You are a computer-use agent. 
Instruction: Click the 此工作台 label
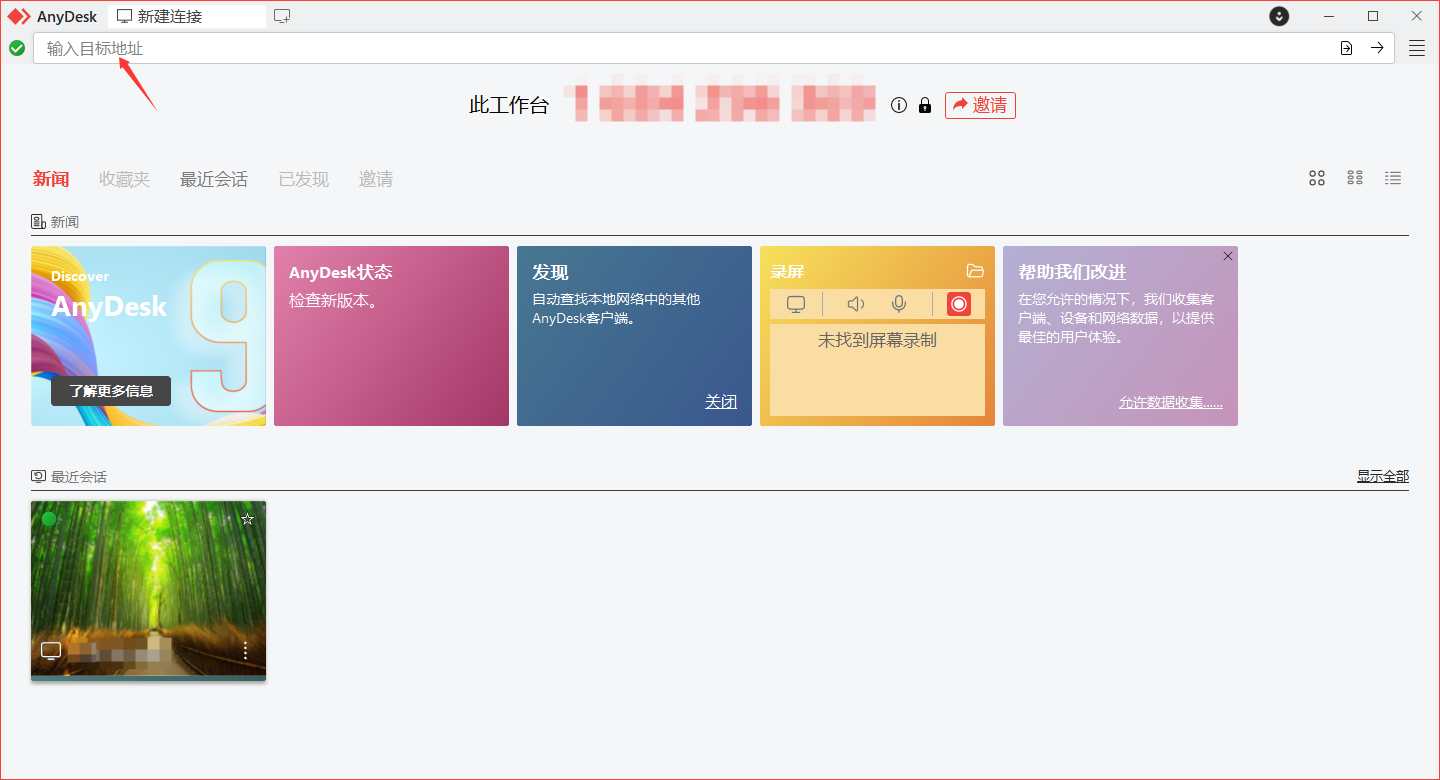point(509,105)
